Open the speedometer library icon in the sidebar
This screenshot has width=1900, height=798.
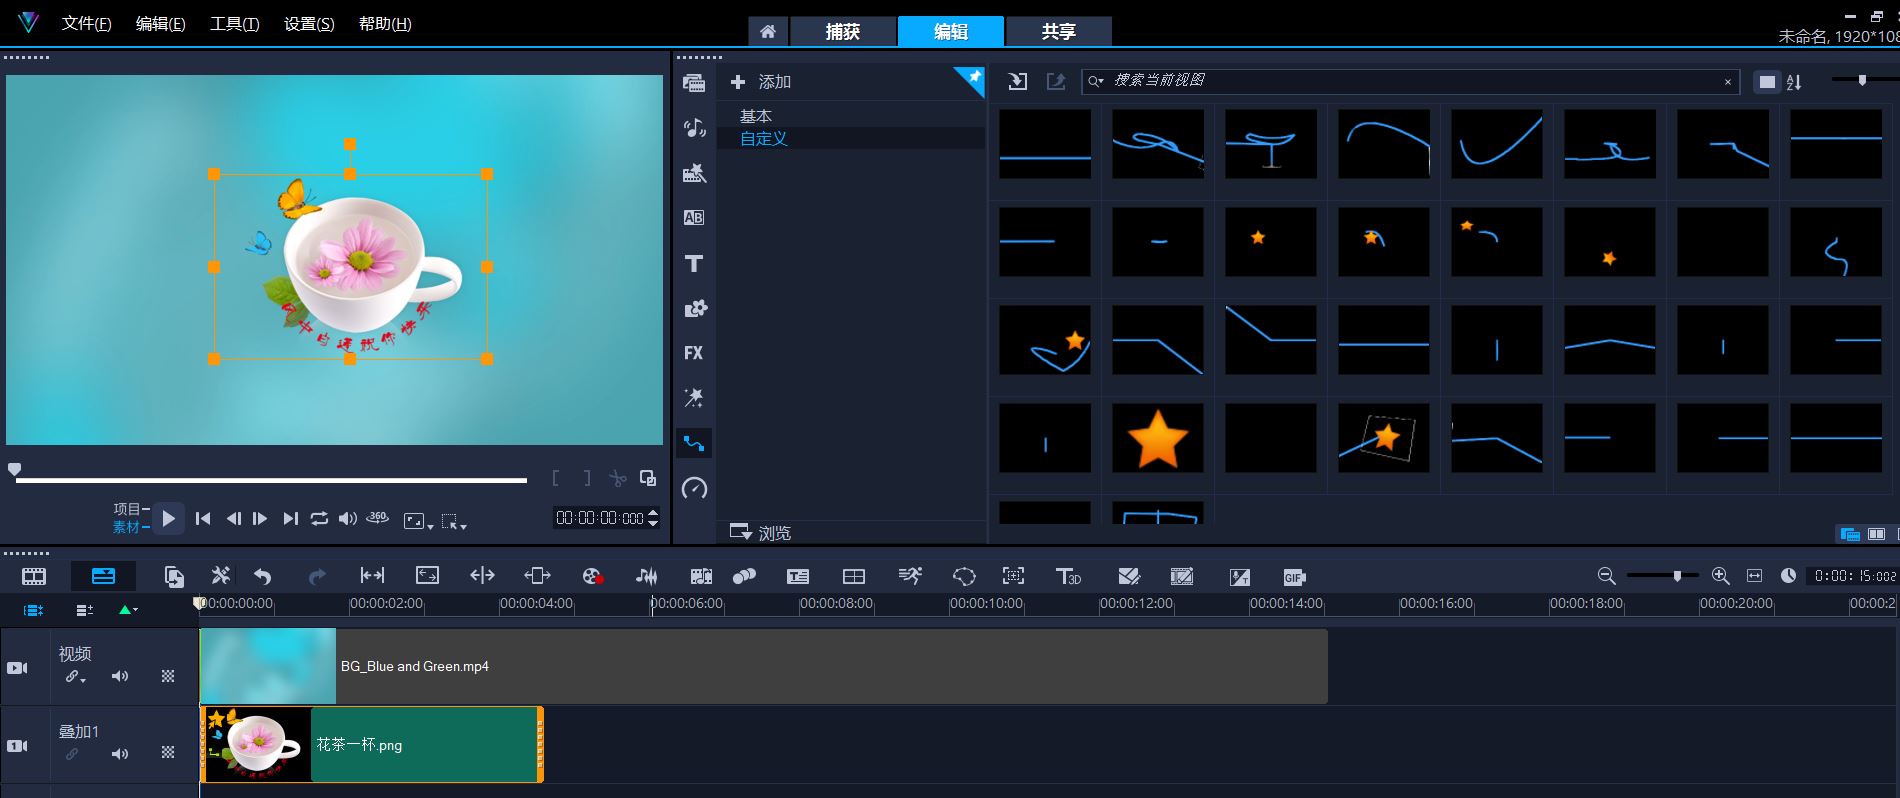point(694,488)
